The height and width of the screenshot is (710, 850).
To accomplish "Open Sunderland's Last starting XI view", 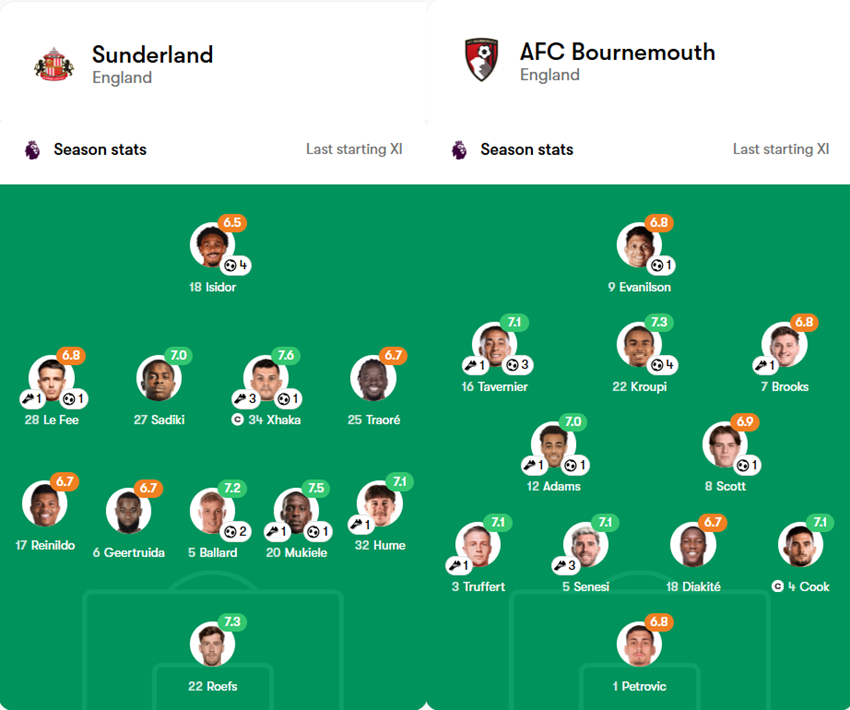I will click(x=352, y=148).
